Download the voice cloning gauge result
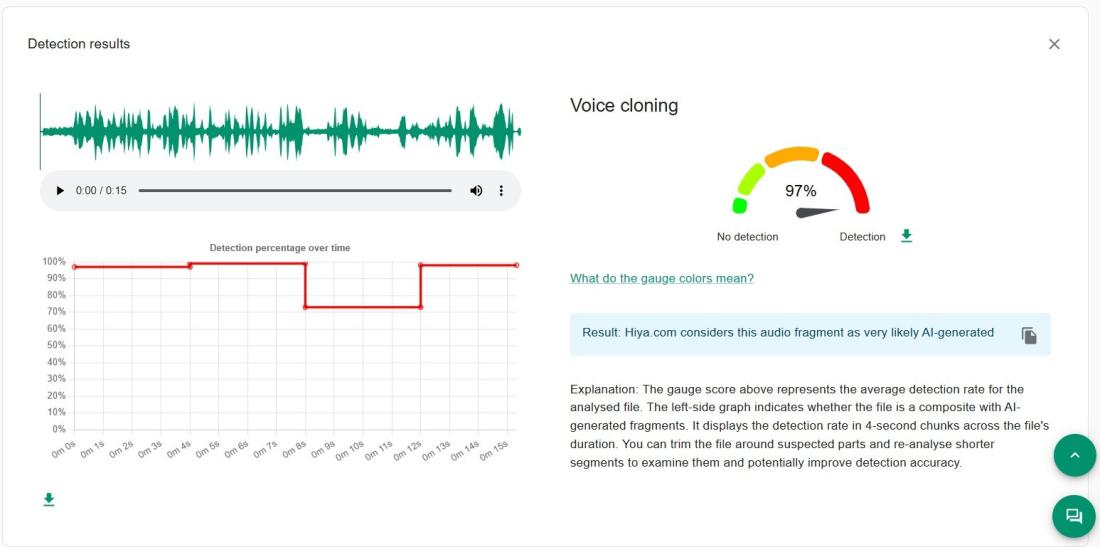The image size is (1100, 547). [906, 236]
